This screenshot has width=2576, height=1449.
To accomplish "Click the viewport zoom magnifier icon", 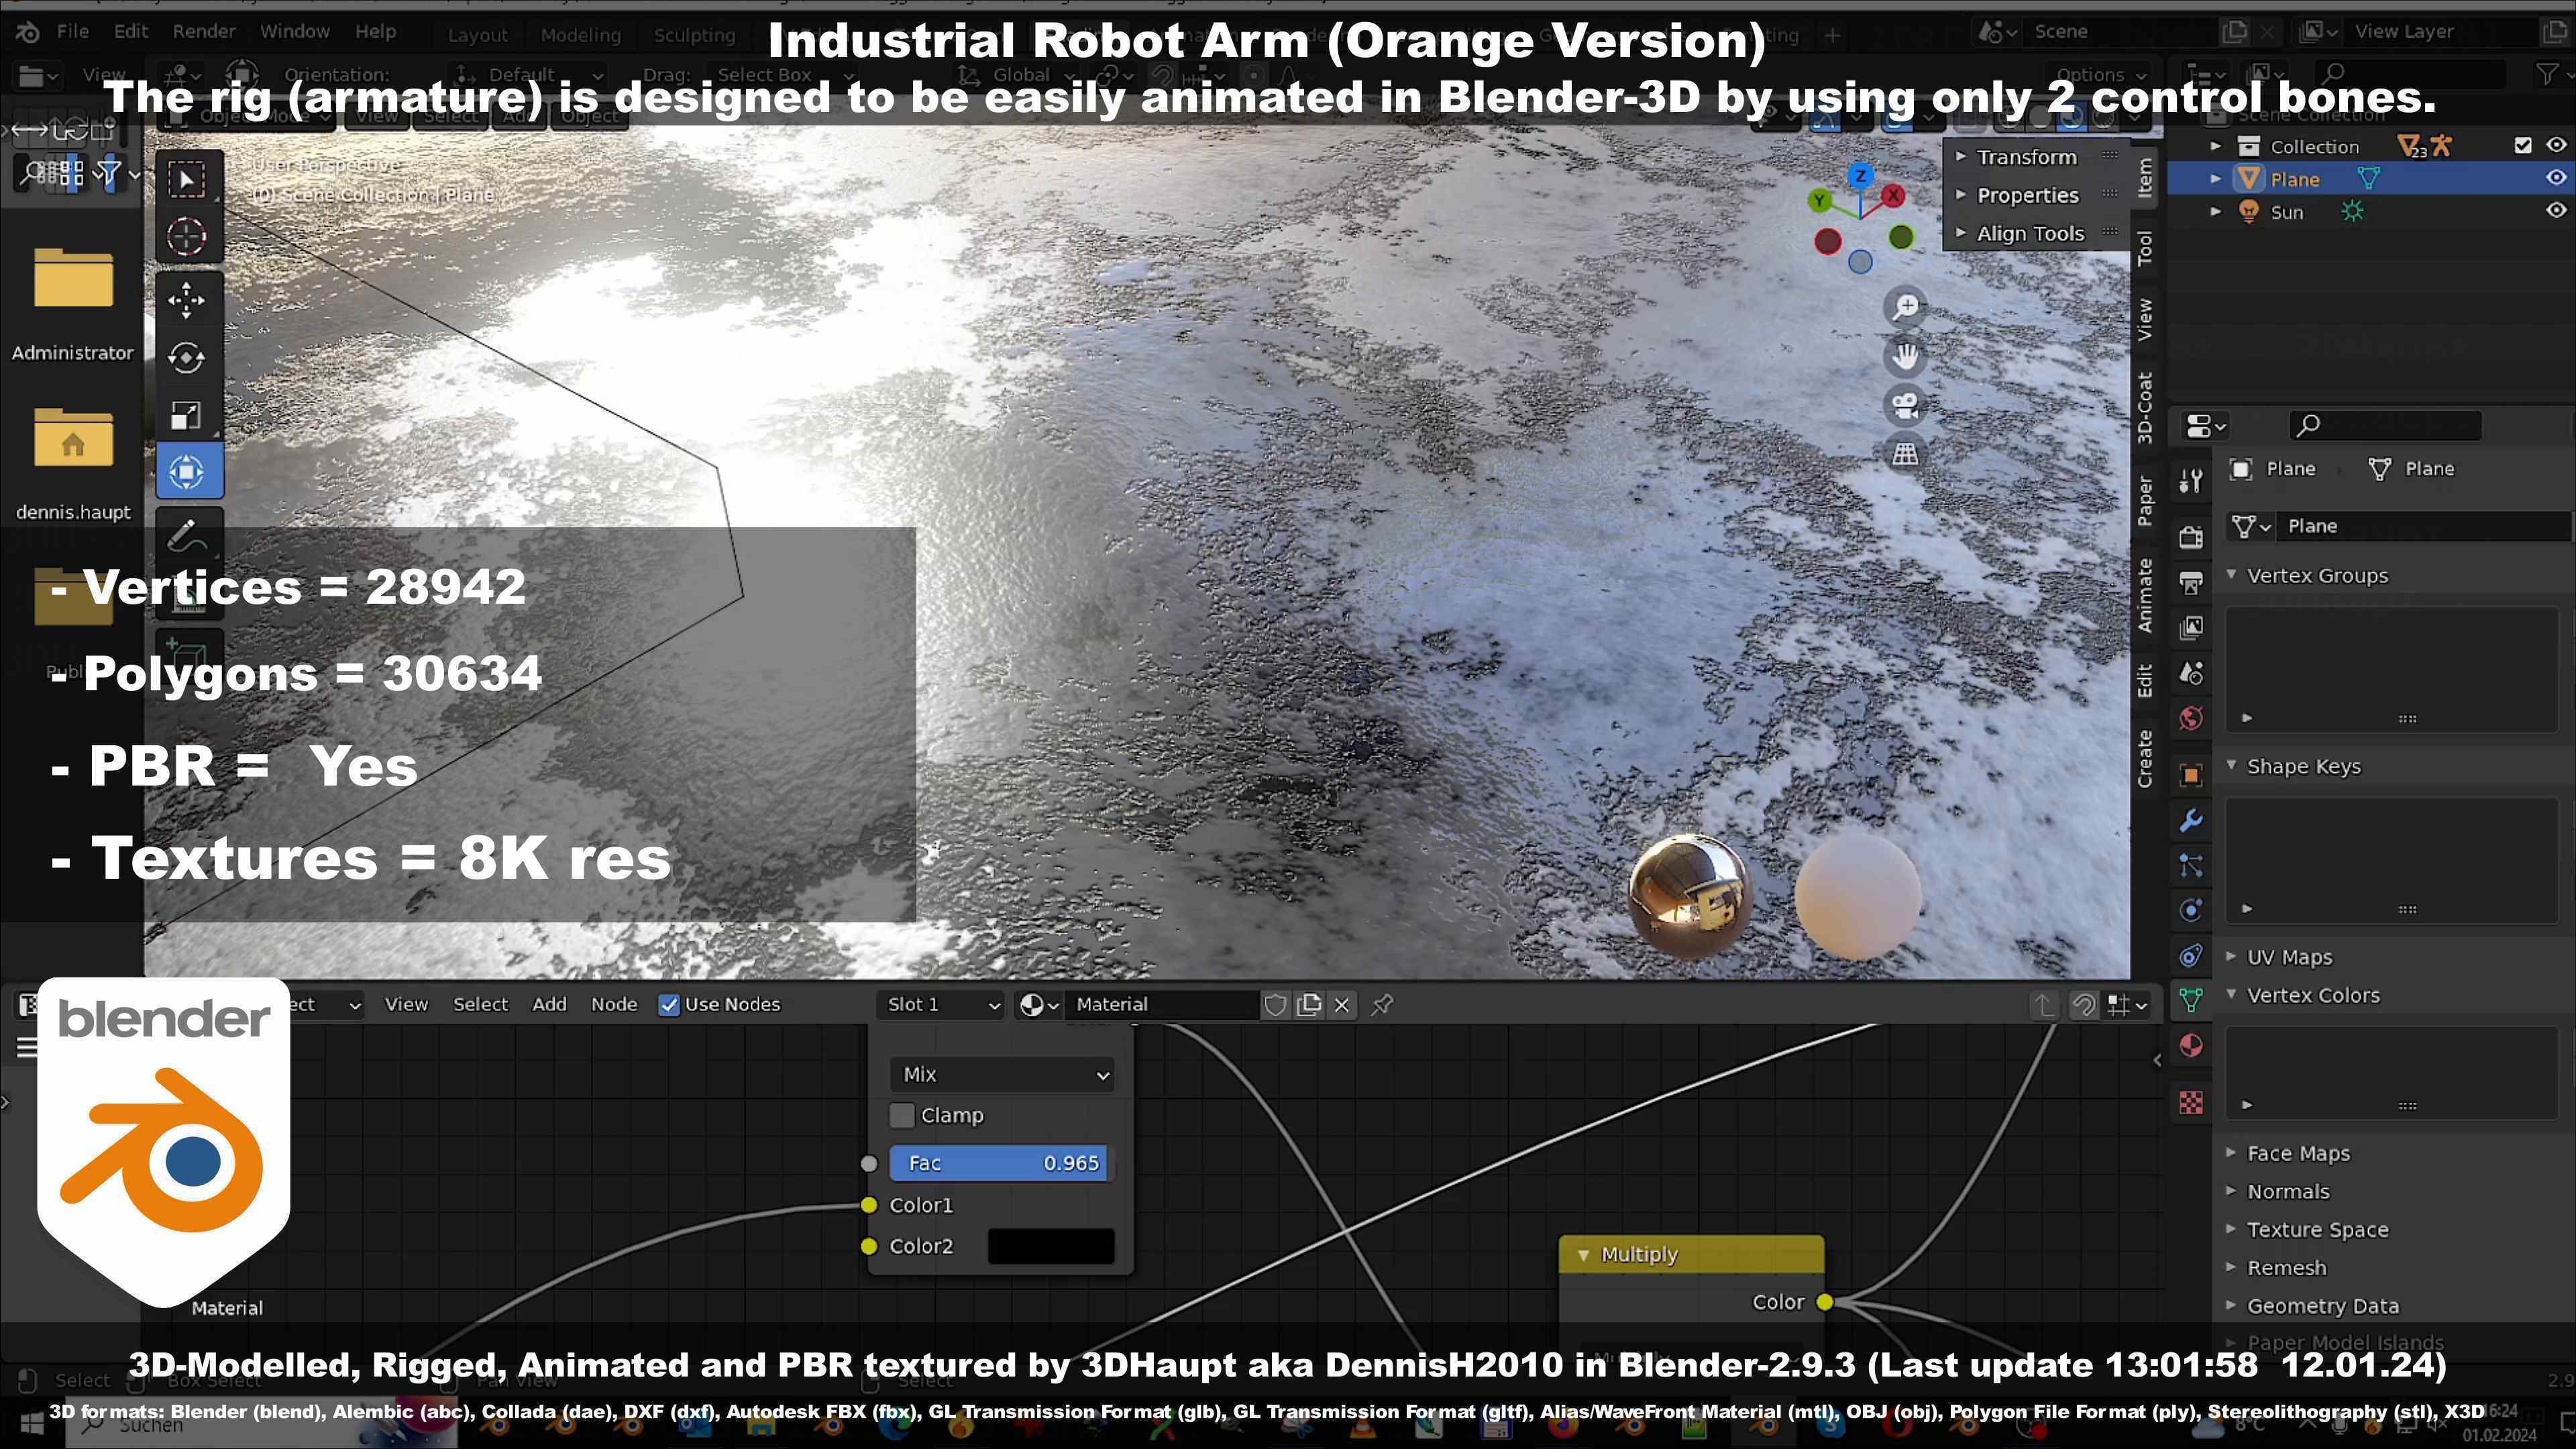I will (x=1905, y=307).
